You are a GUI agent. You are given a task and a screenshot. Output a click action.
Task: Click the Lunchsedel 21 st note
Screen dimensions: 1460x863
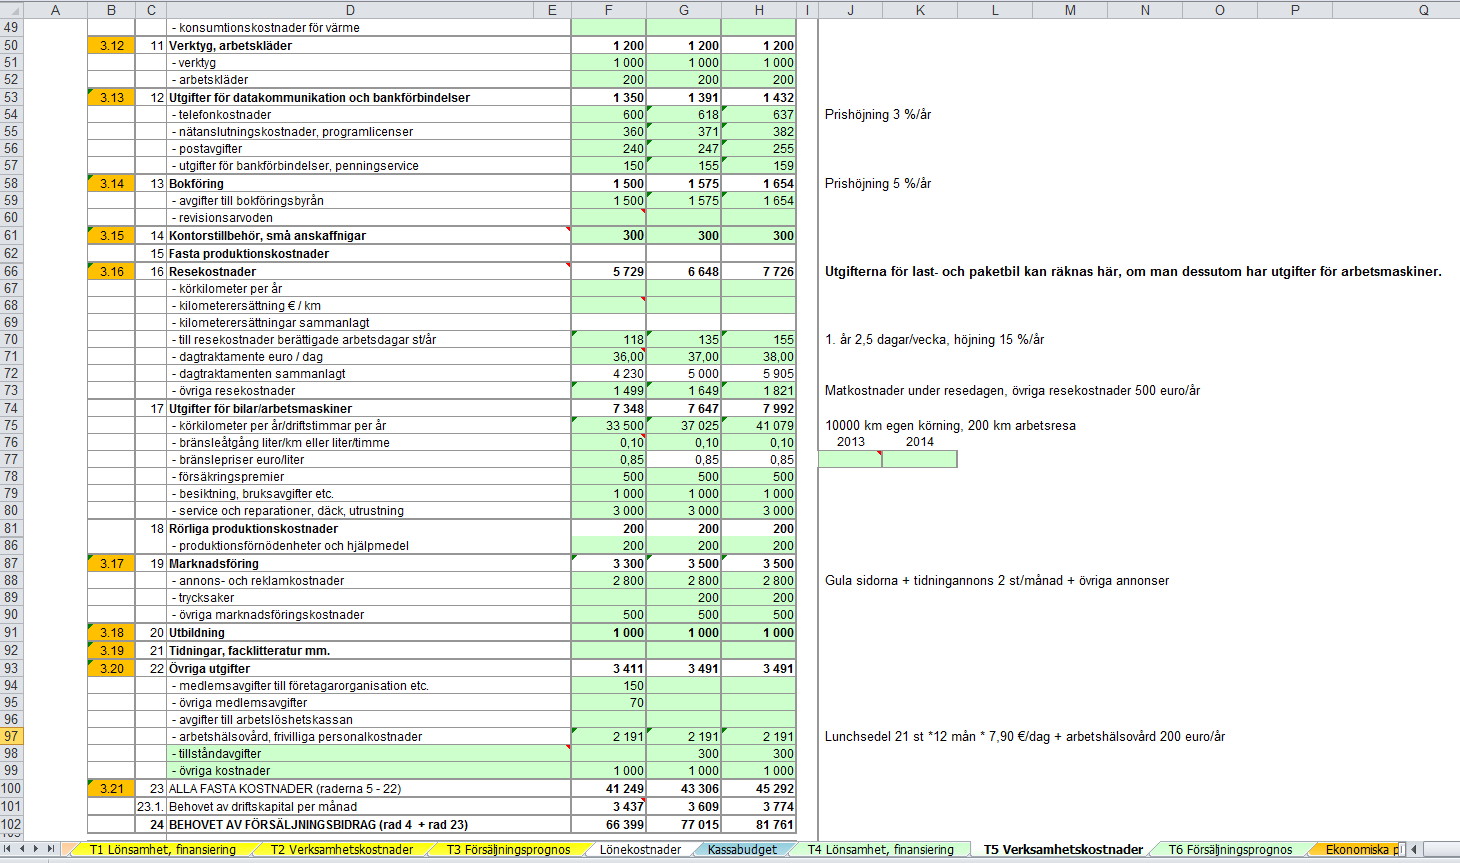(x=1025, y=736)
